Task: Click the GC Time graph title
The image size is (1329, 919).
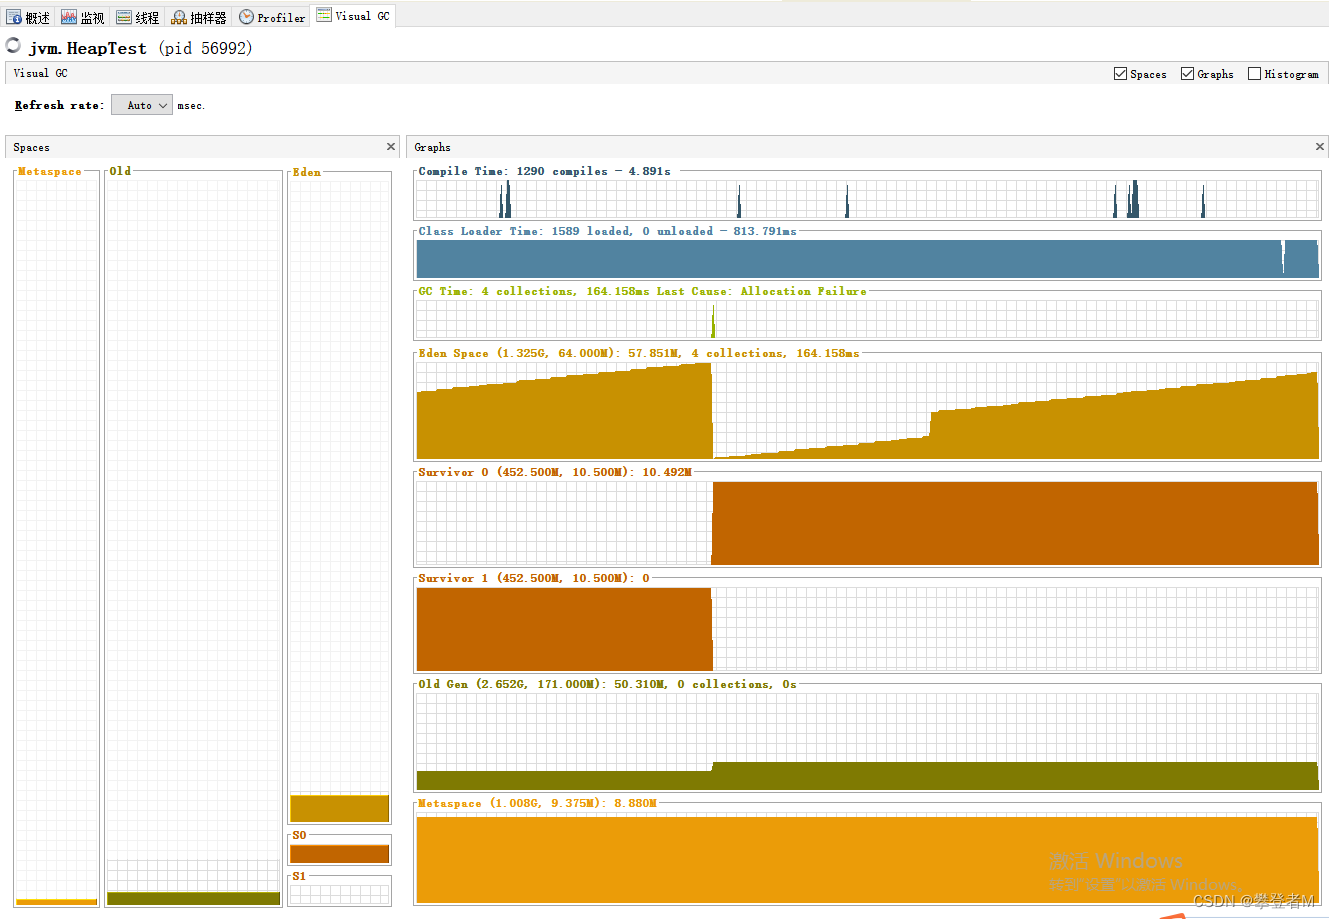Action: 642,291
